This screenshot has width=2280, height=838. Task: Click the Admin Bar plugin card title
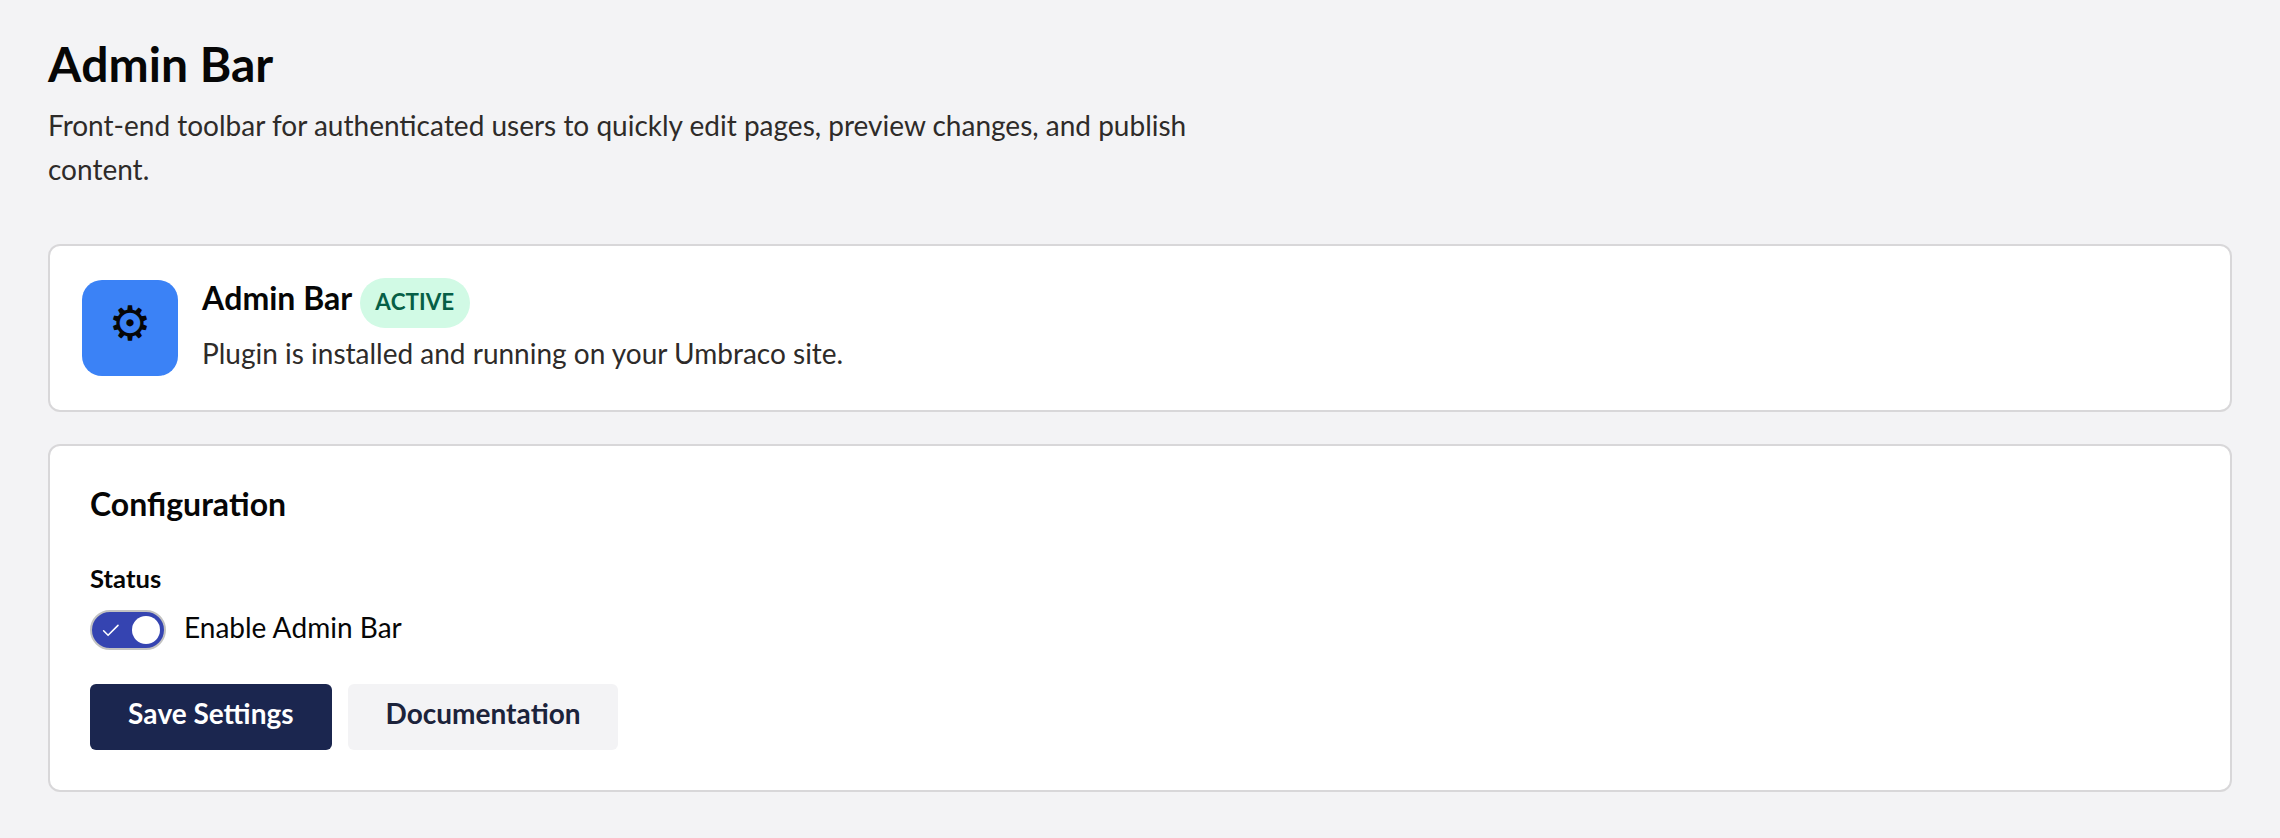point(277,299)
